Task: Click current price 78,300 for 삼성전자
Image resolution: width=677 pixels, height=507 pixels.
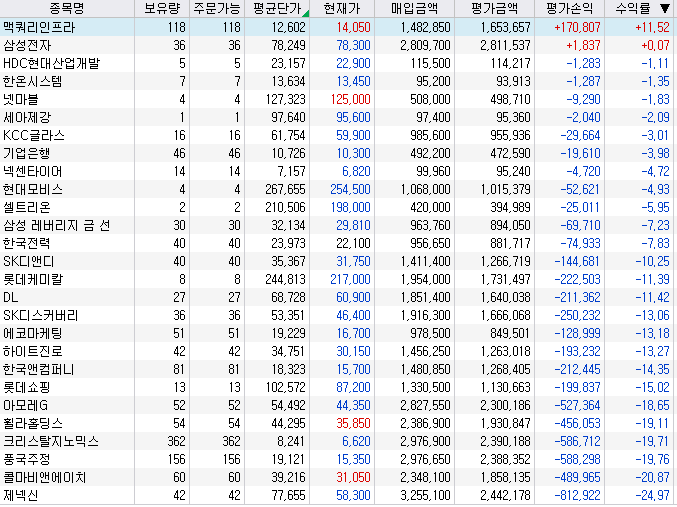Action: pos(353,45)
